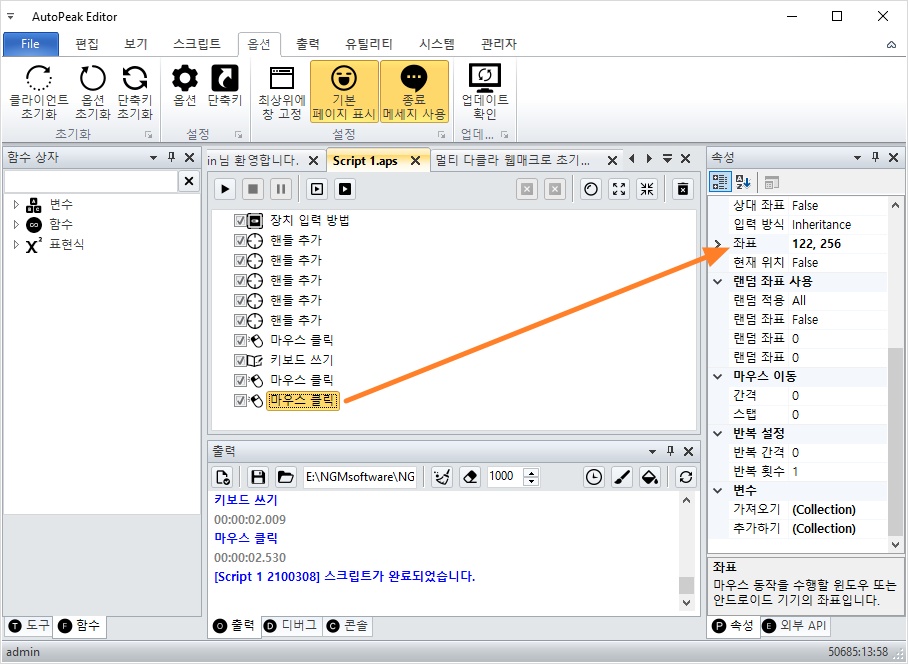Uncheck the 장치 입력 방법 step checkbox
Screen dimensions: 908x664
[240, 221]
